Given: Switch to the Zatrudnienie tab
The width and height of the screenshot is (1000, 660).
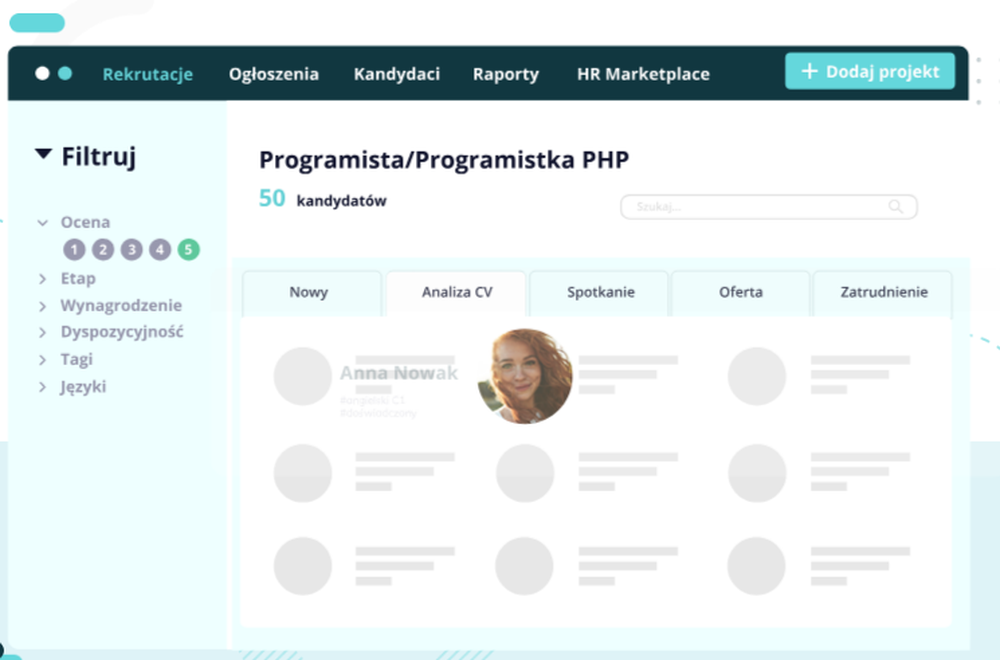Looking at the screenshot, I should [x=882, y=292].
